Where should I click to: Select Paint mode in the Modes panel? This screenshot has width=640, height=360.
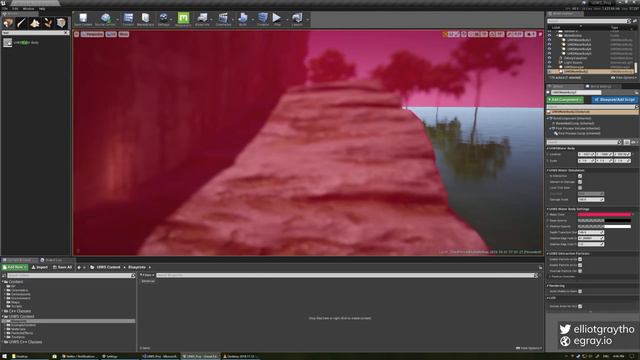[x=21, y=23]
